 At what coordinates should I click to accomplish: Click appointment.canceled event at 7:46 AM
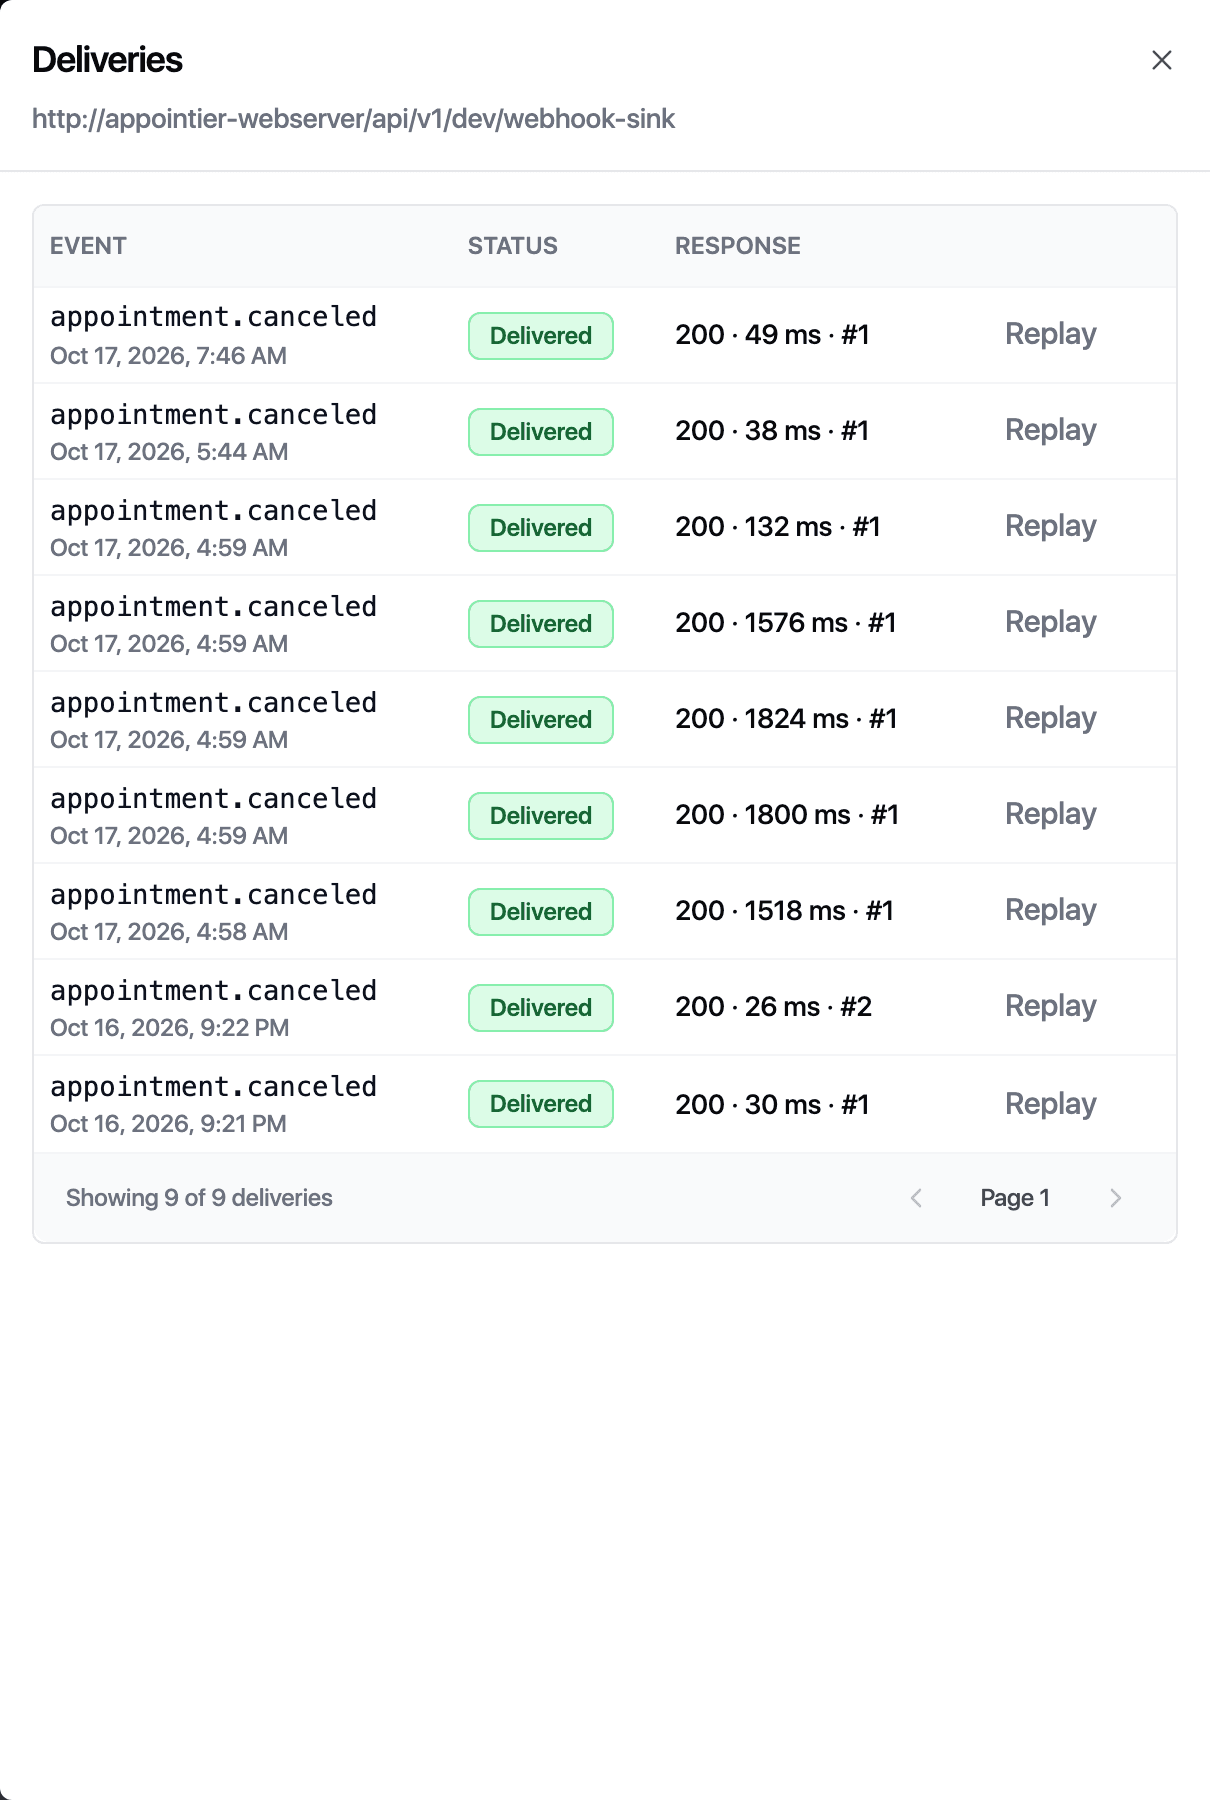(214, 317)
